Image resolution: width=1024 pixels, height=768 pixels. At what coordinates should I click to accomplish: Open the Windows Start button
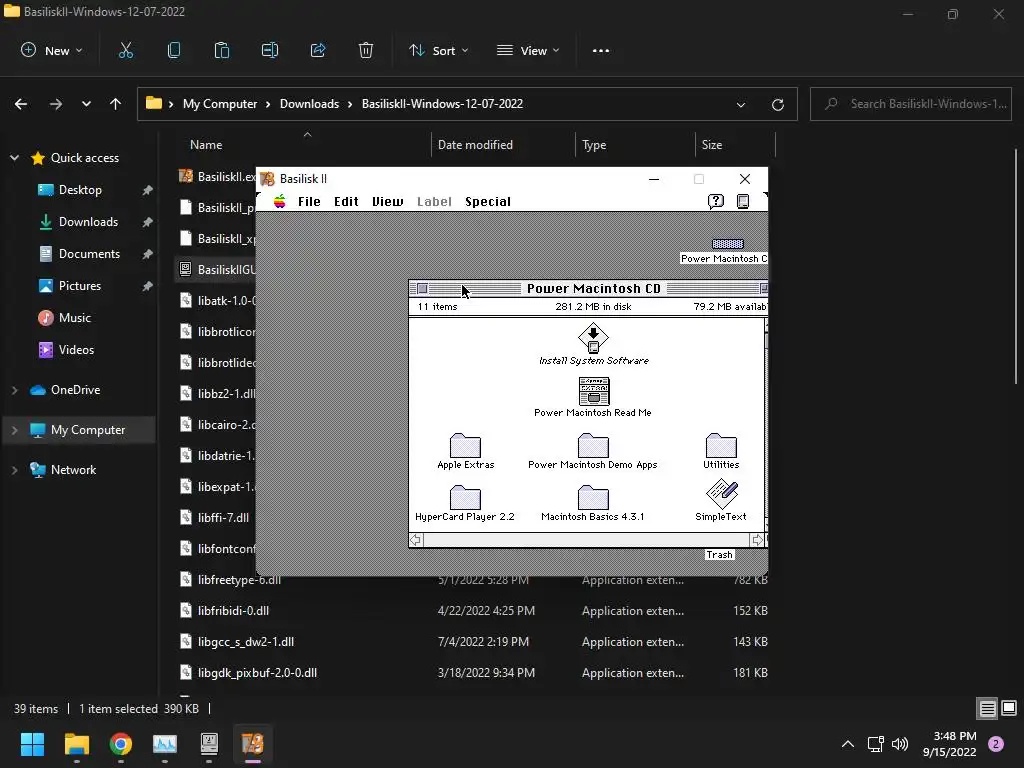tap(32, 744)
